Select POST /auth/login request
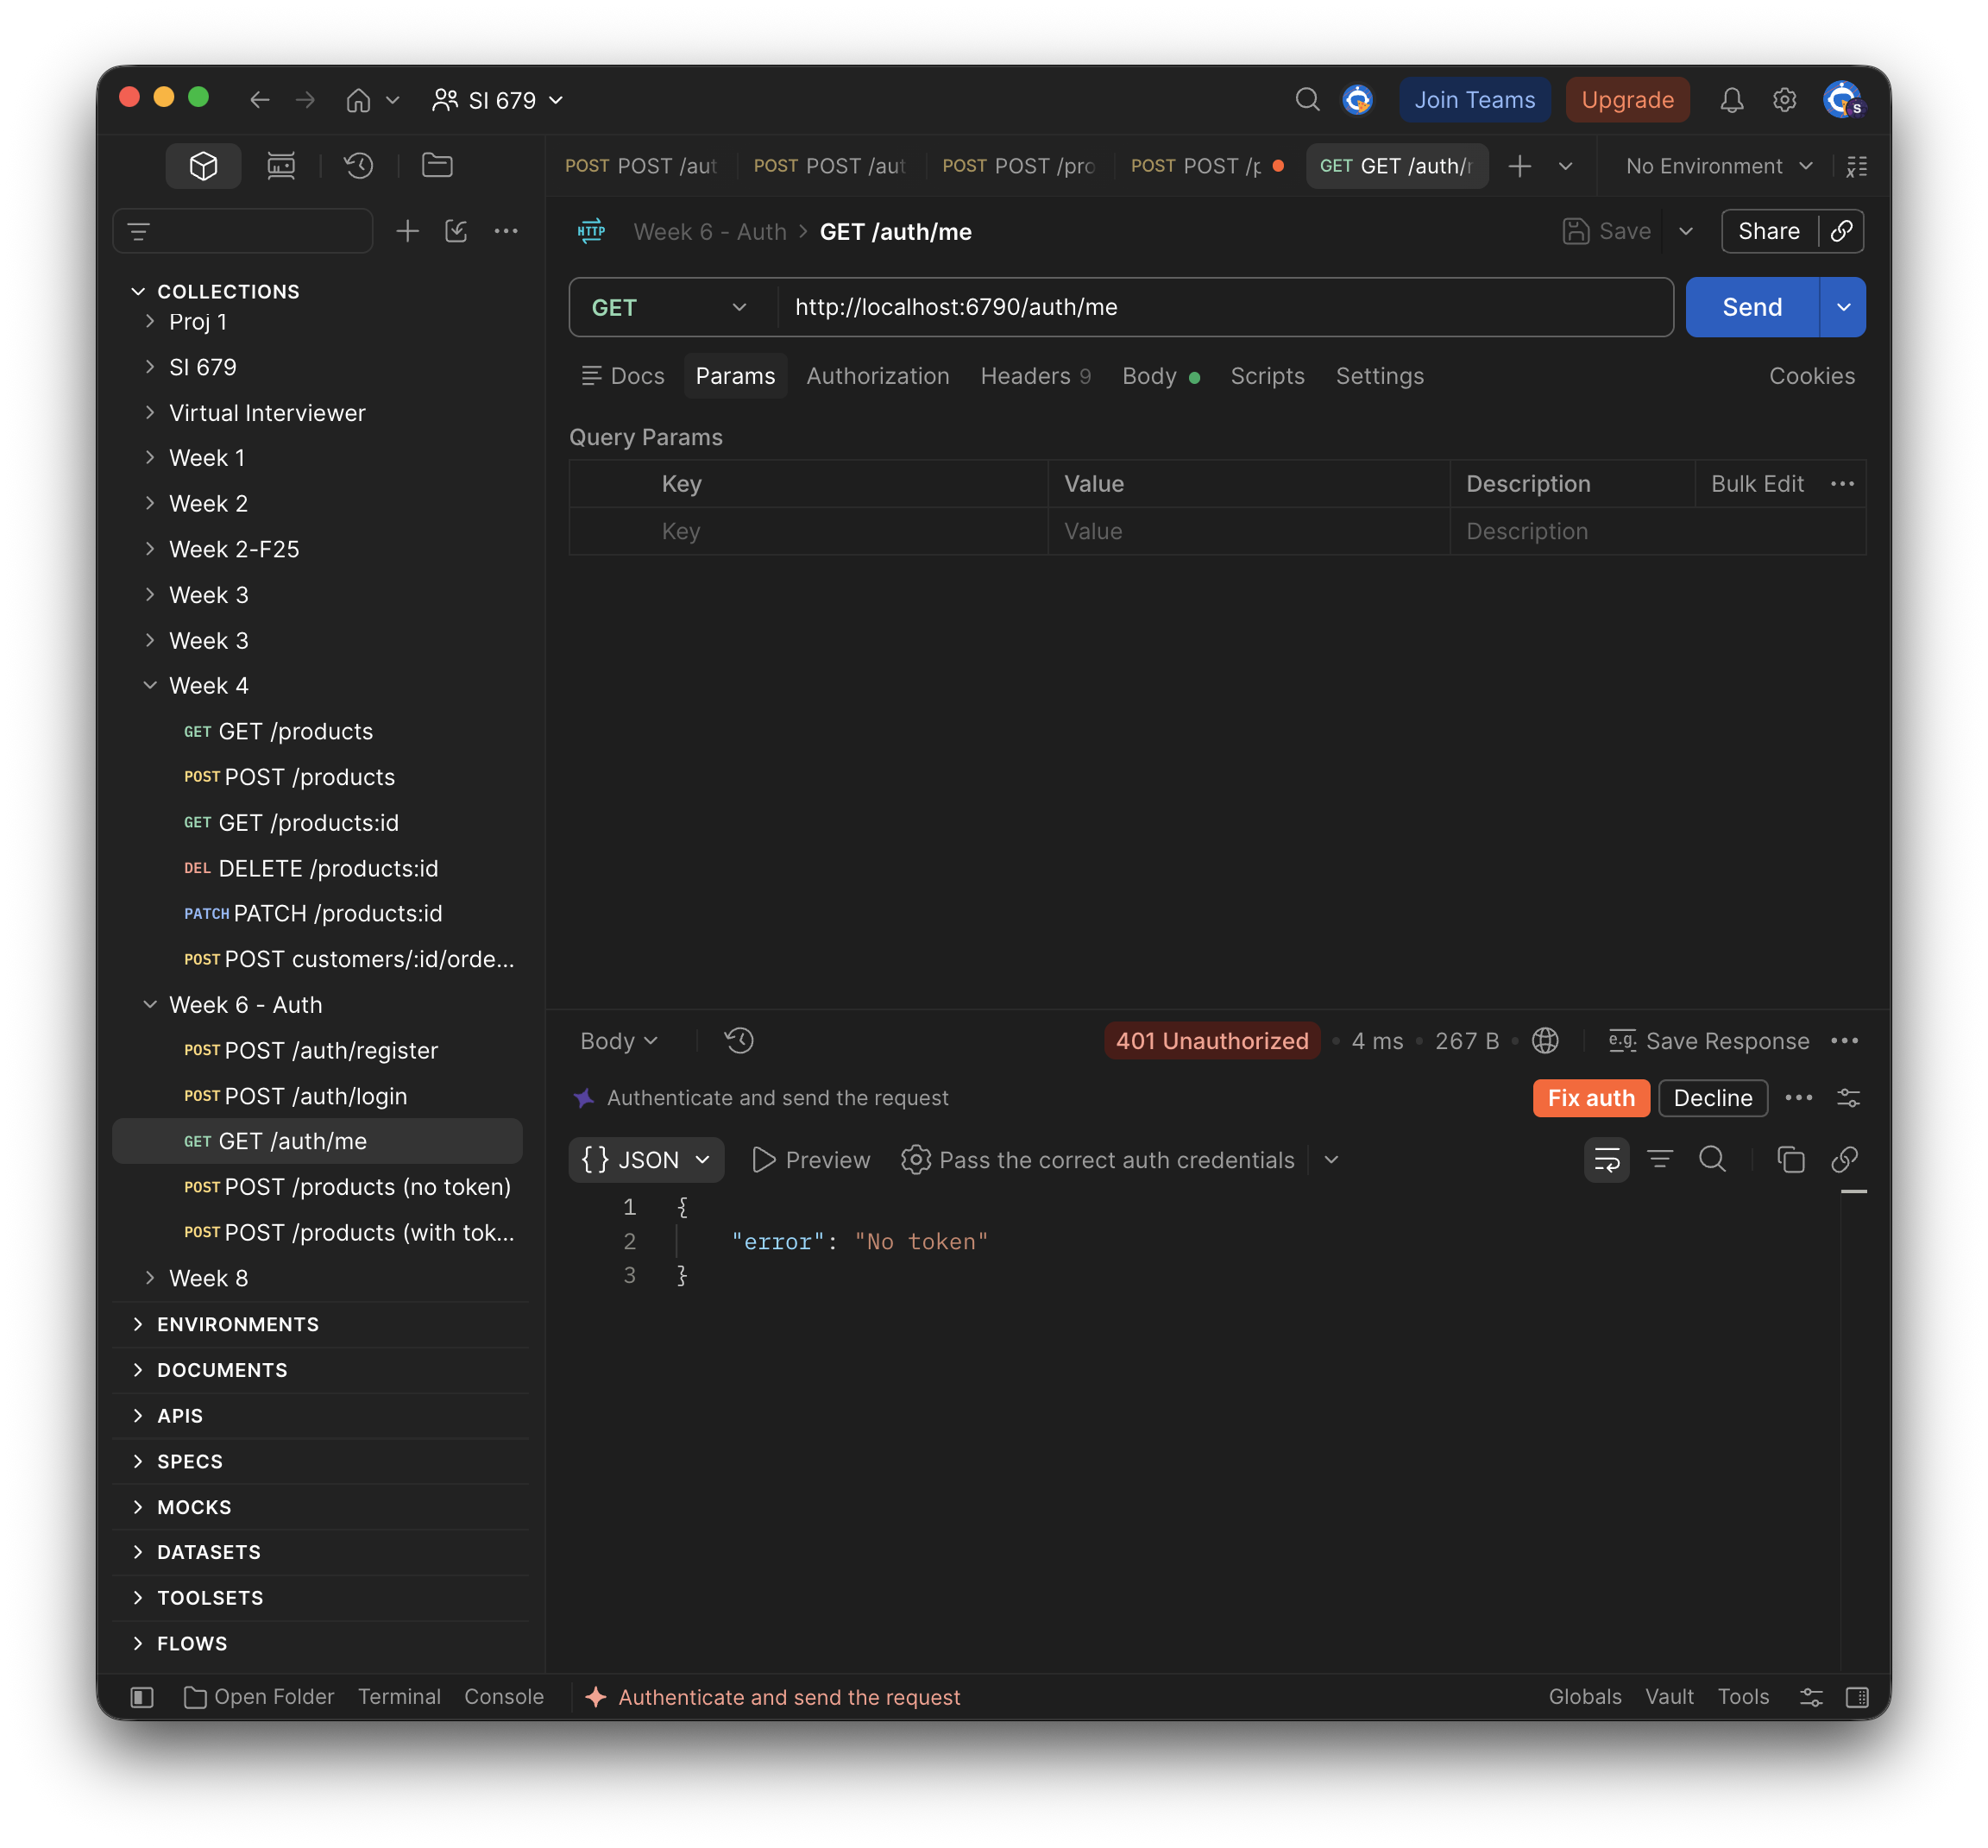The image size is (1988, 1848). [x=316, y=1096]
